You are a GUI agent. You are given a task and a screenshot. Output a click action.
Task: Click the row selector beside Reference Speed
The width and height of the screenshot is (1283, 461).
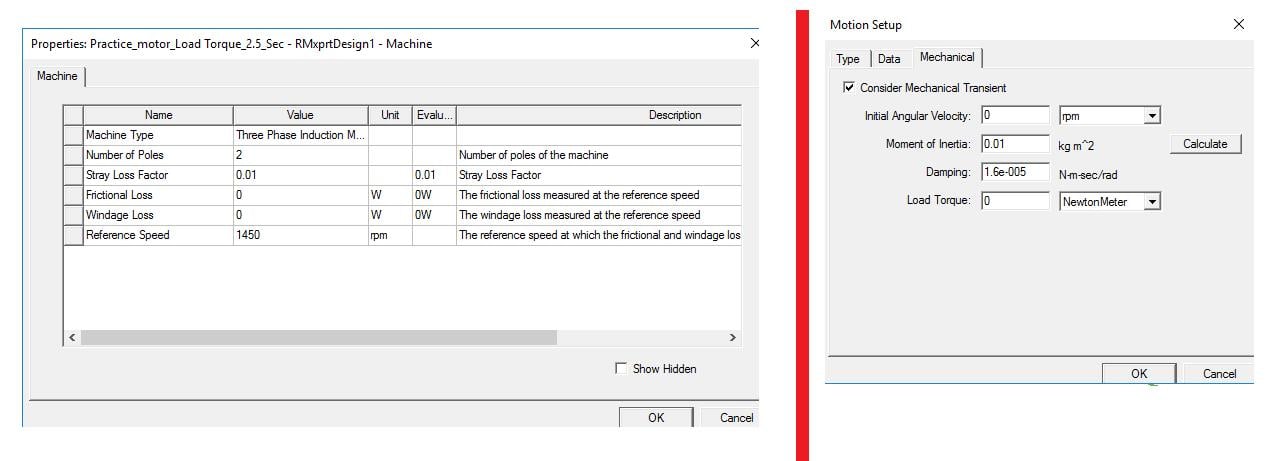click(x=73, y=235)
